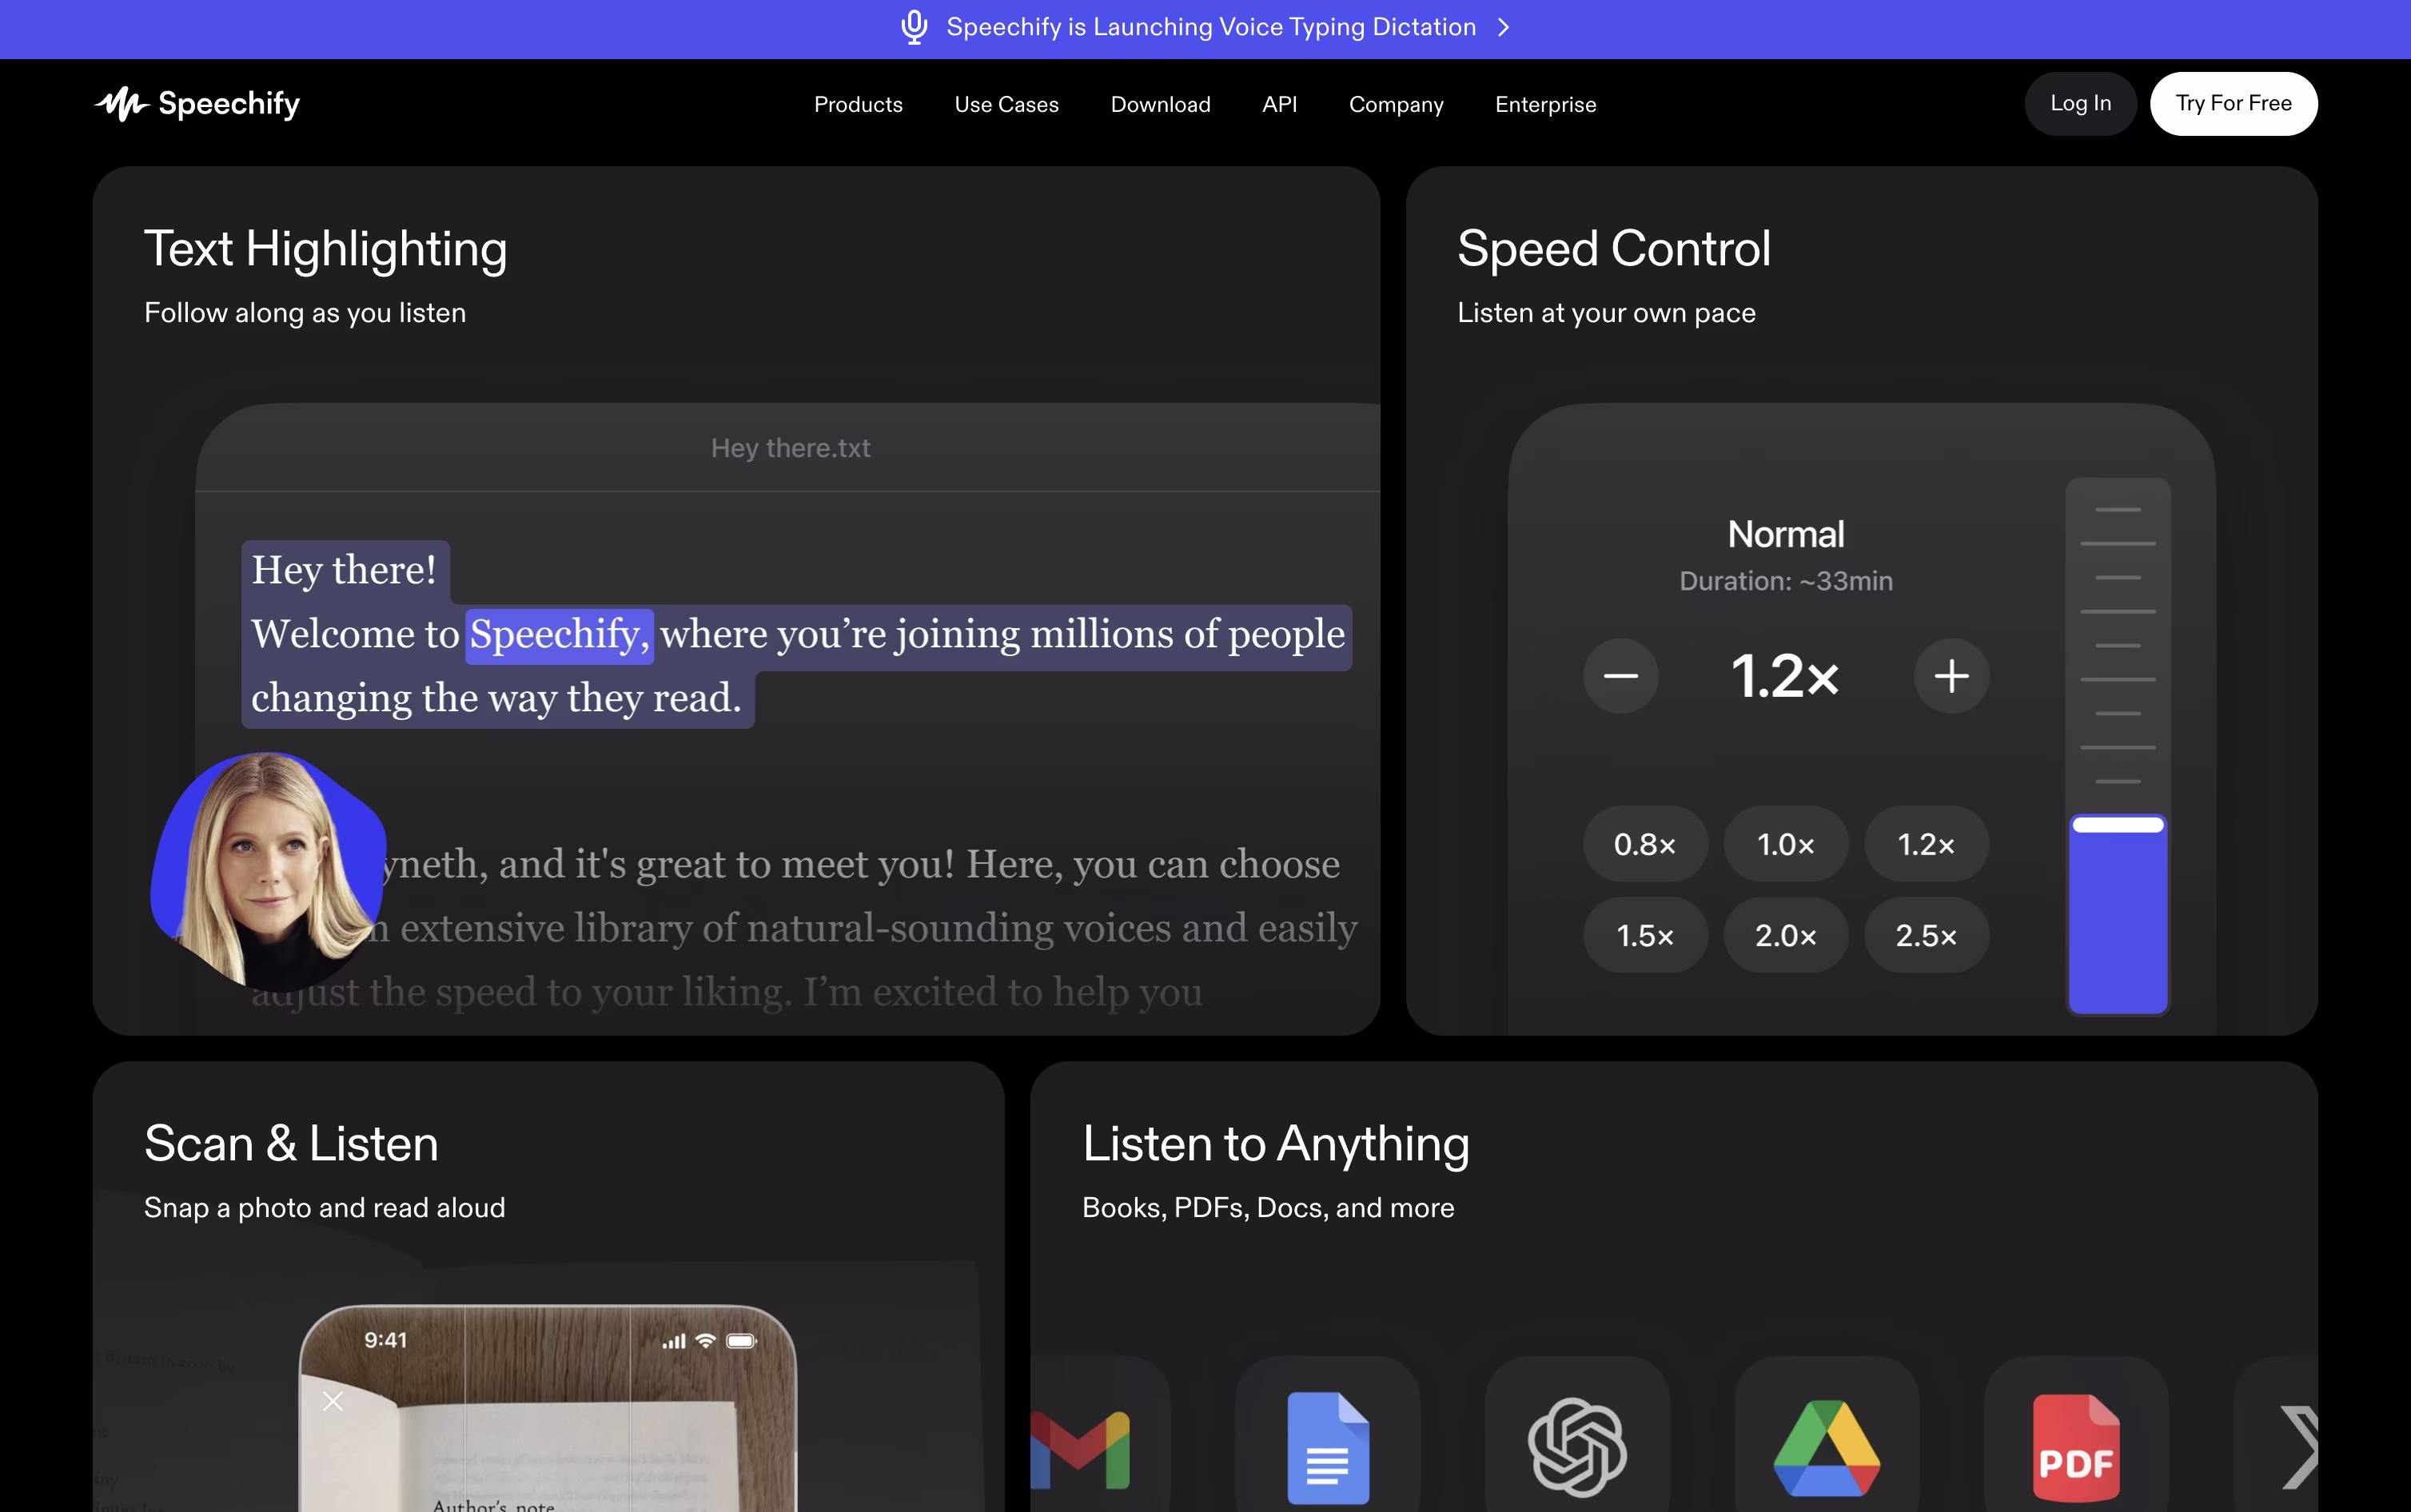Open the Enterprise menu item
2411x1512 pixels.
1545,104
